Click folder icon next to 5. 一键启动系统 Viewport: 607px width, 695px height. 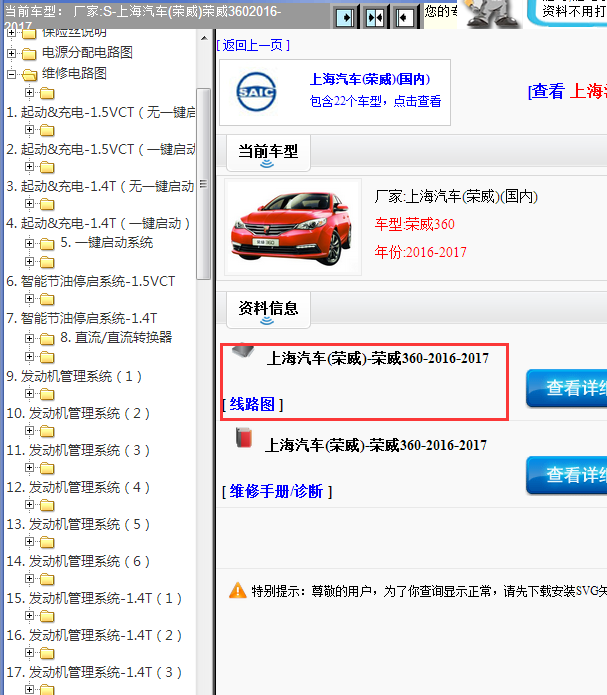47,244
